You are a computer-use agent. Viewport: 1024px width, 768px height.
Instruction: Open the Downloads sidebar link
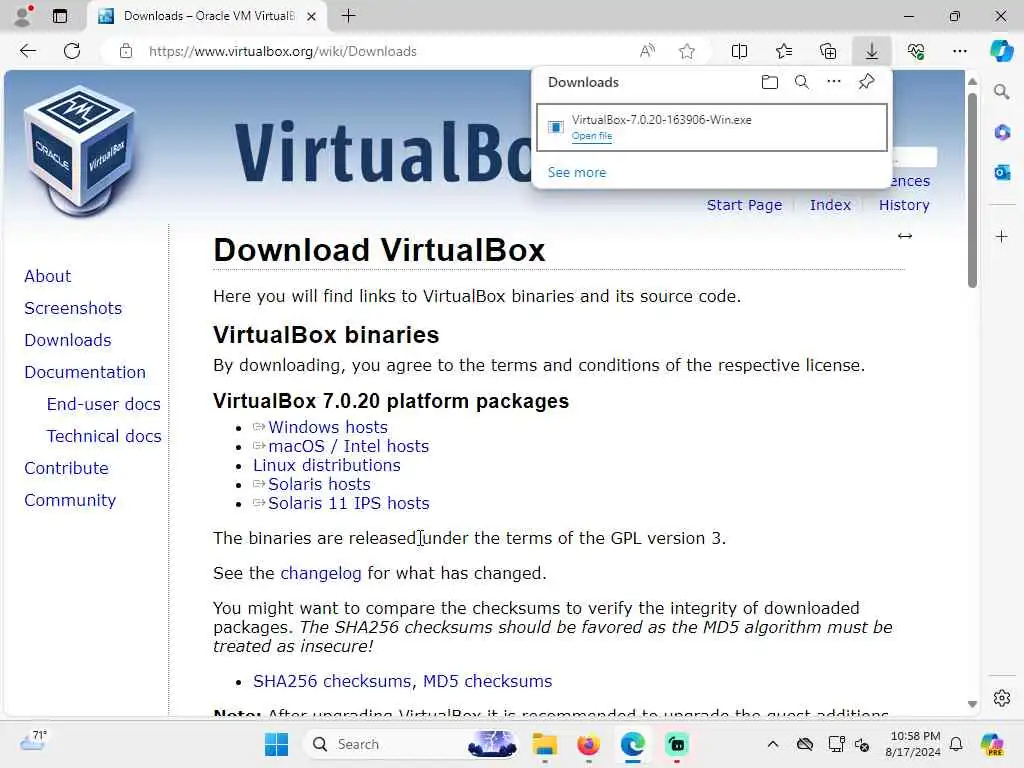[x=67, y=340]
